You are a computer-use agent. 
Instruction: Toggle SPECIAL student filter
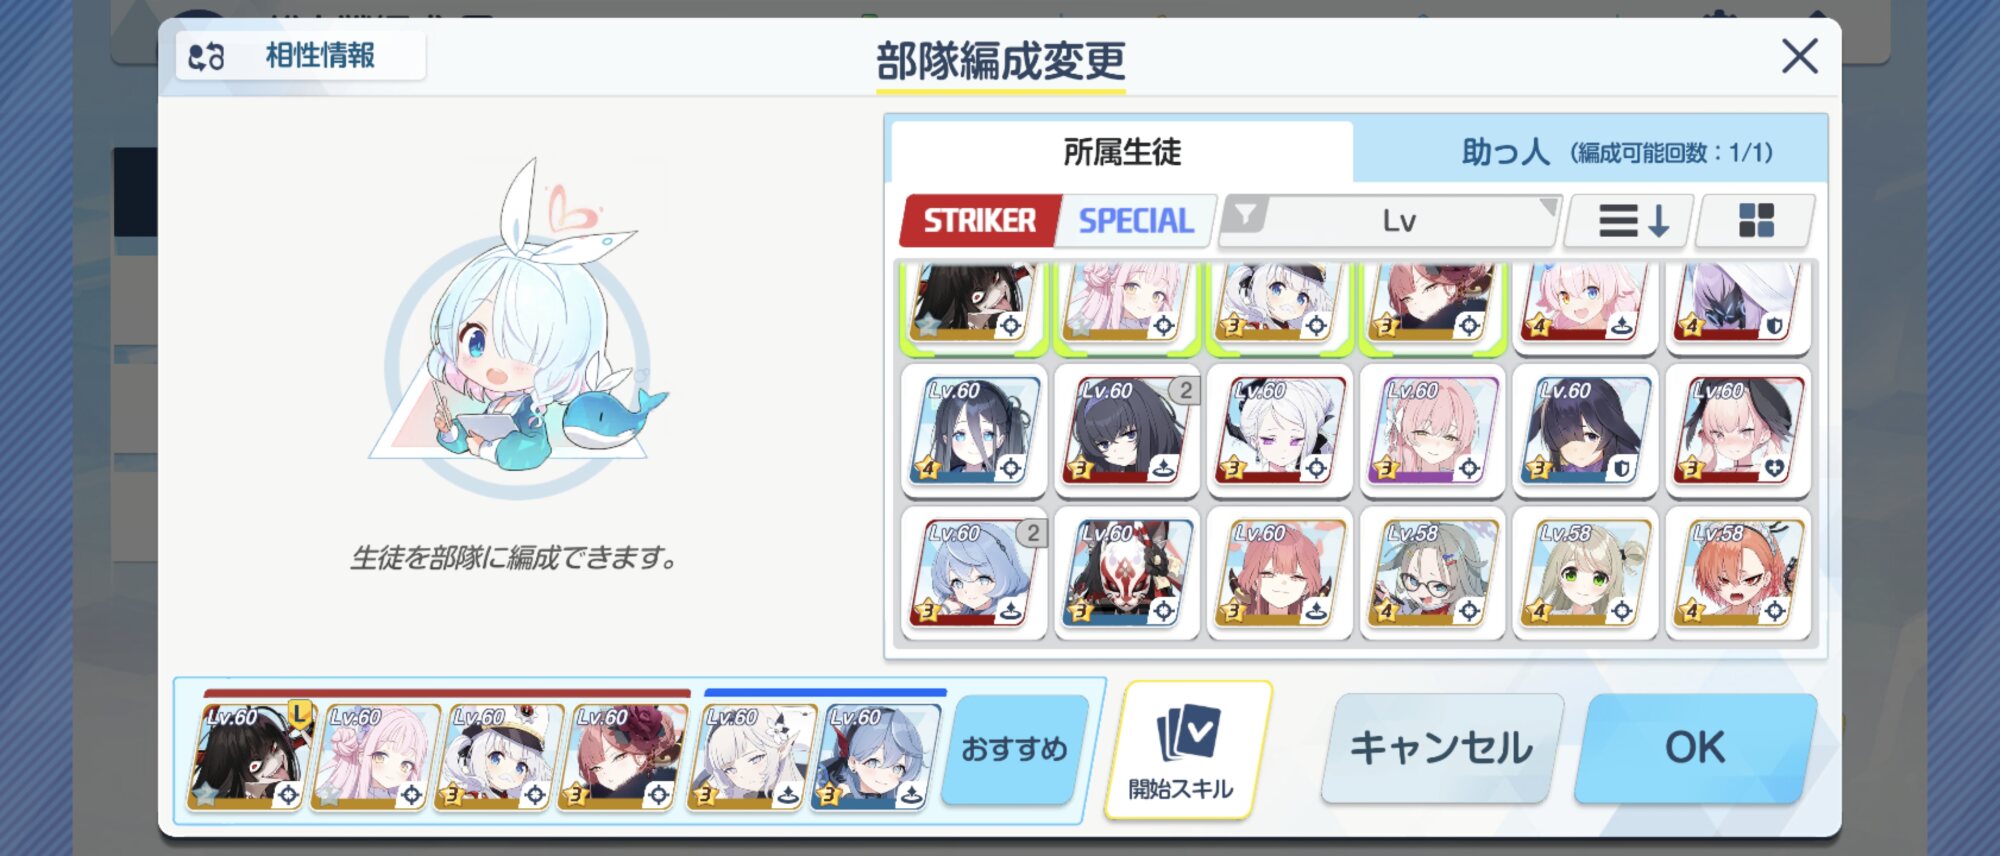pos(1136,221)
